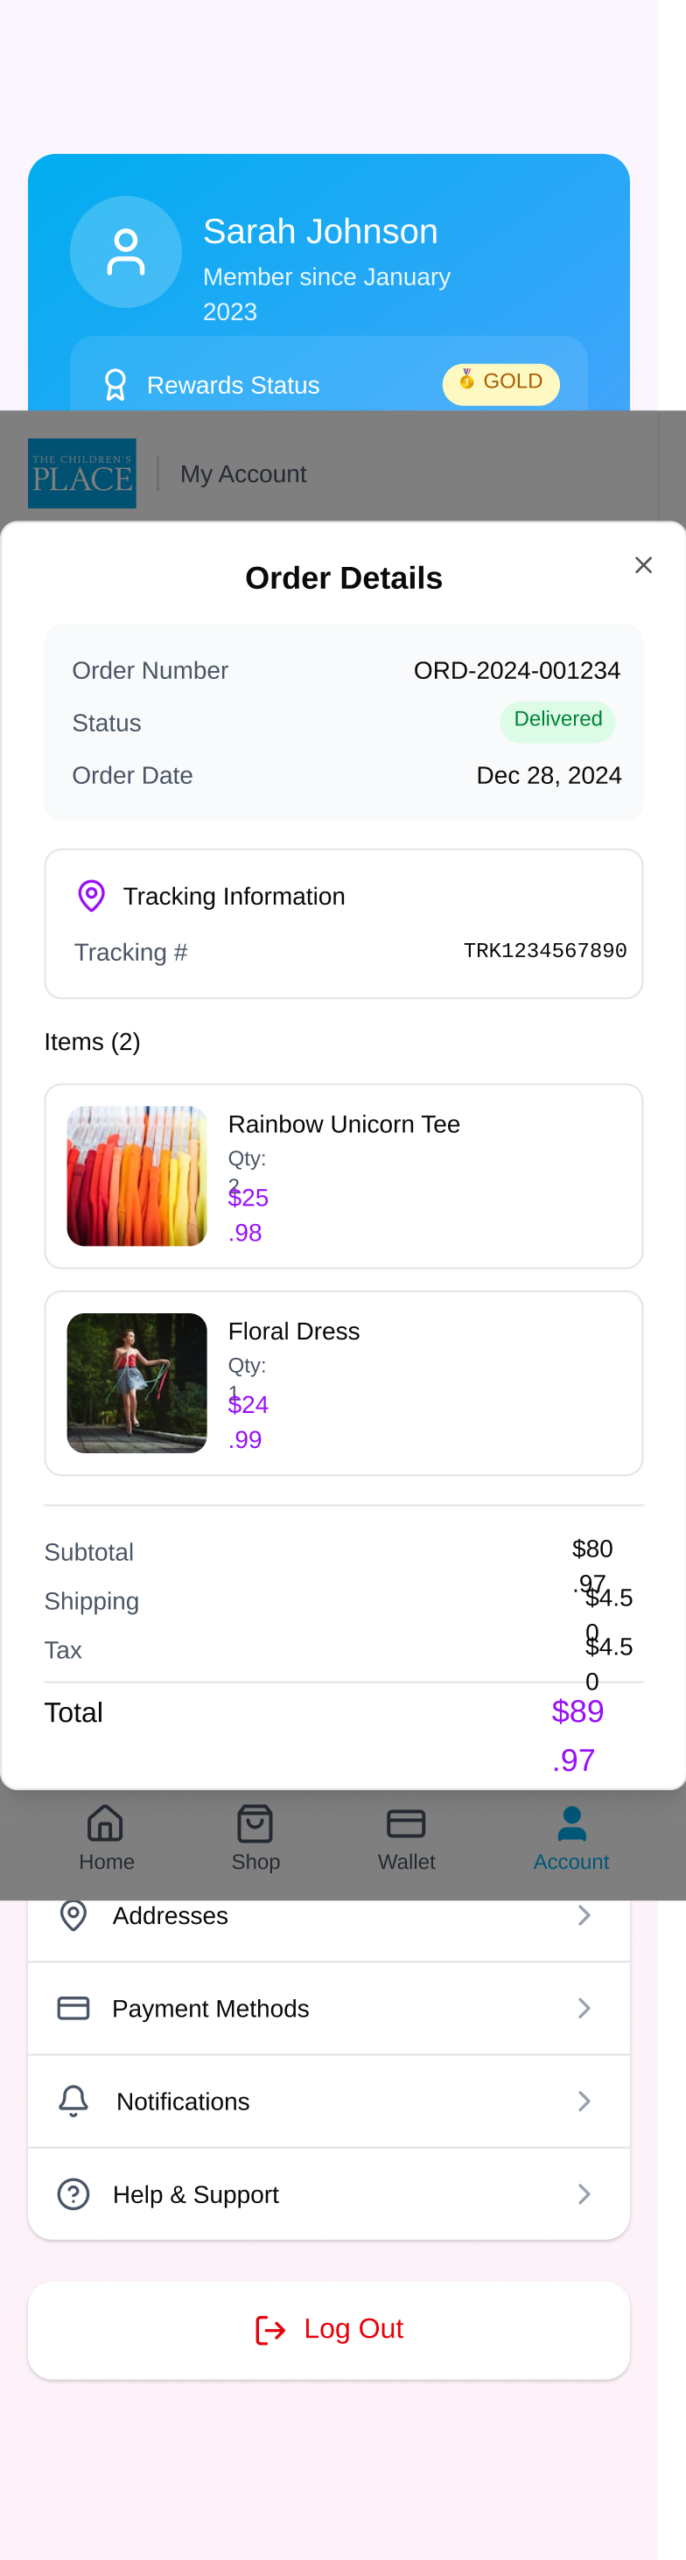
Task: Click Sarah Johnson's profile avatar
Action: coord(126,252)
